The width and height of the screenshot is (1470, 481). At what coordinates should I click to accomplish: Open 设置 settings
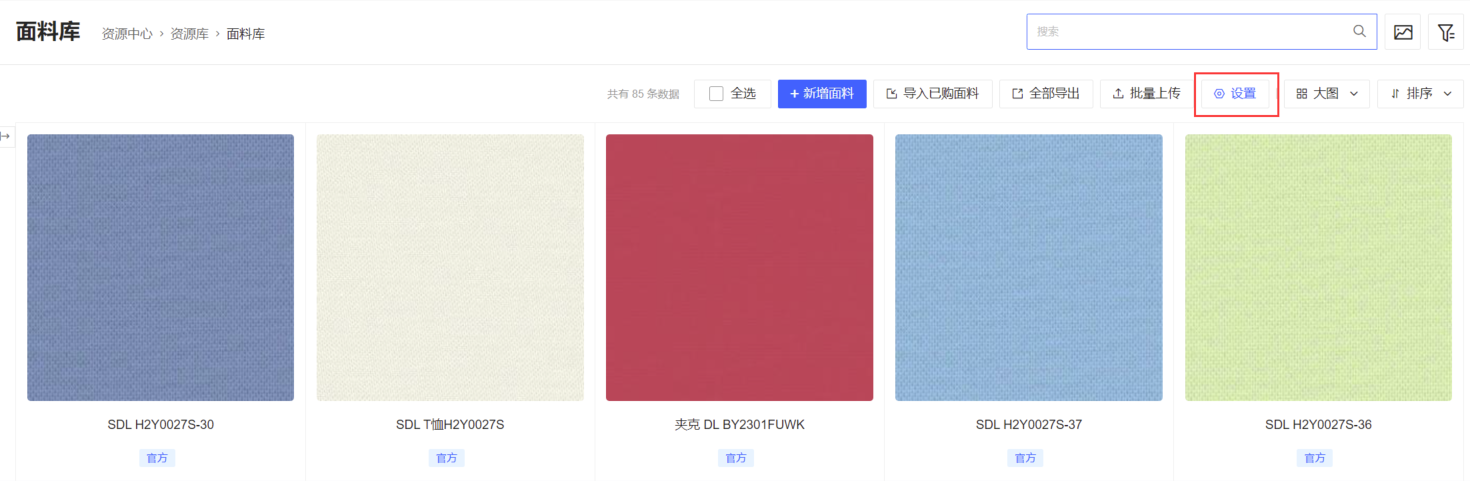pyautogui.click(x=1235, y=93)
